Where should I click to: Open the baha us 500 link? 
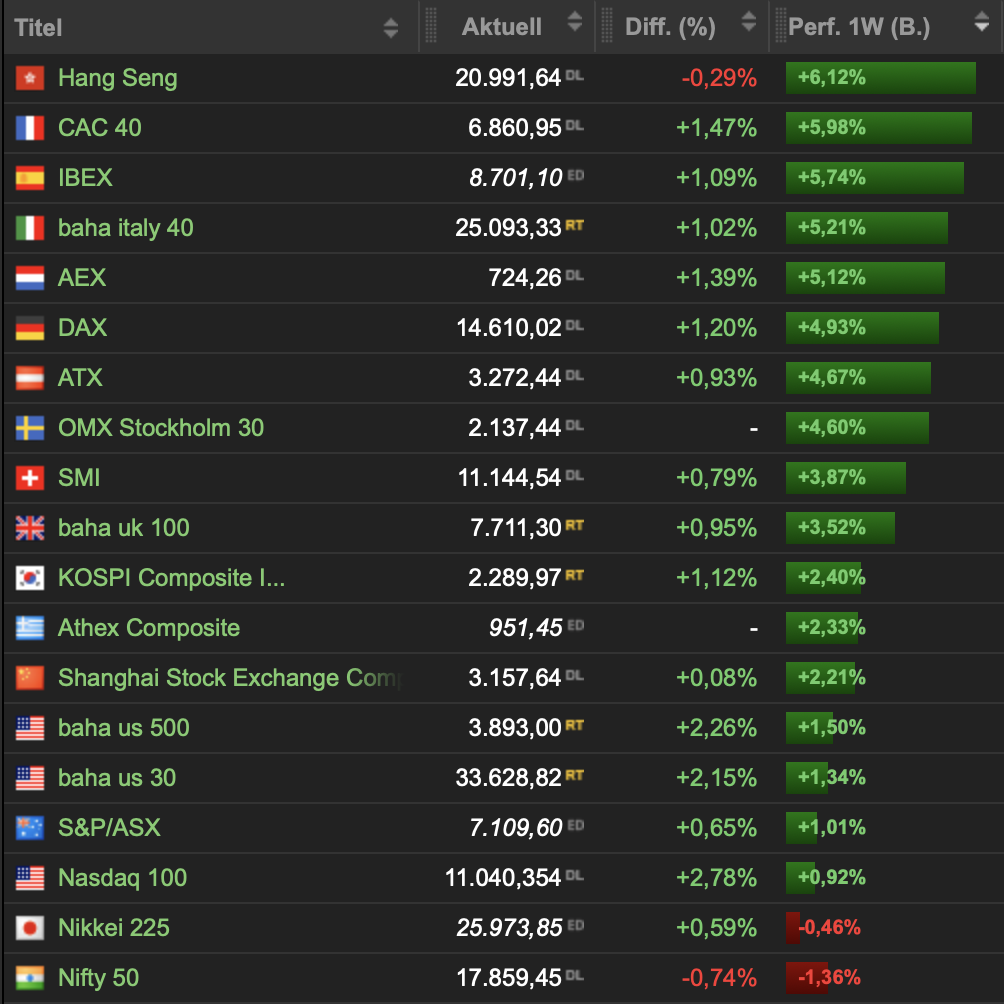tap(124, 727)
